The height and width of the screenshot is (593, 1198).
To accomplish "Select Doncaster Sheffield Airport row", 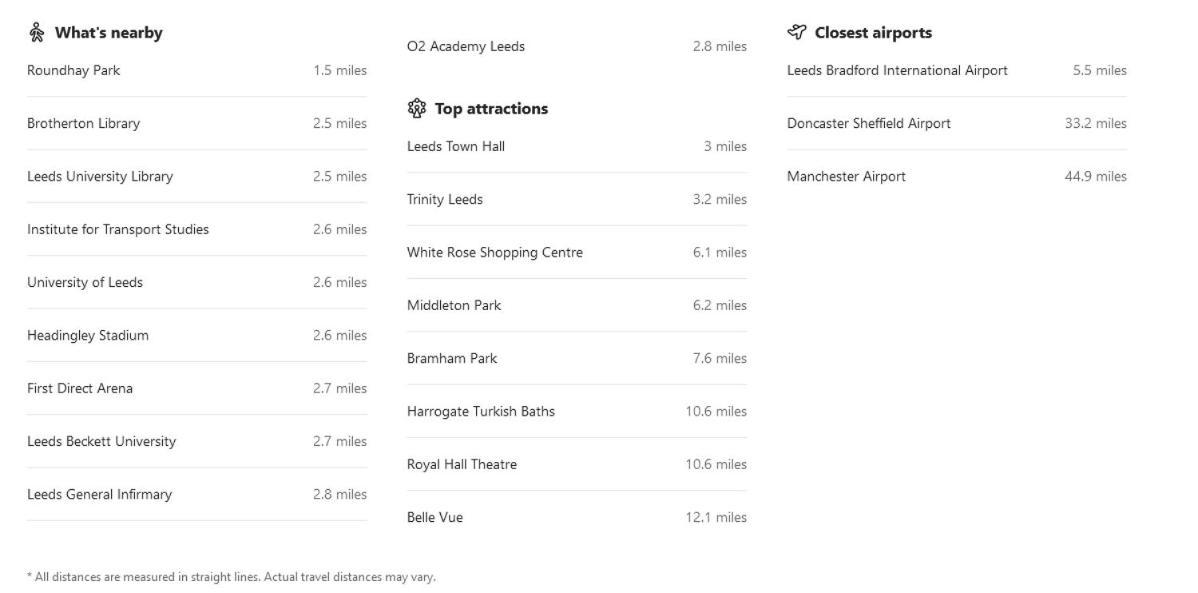I will (x=957, y=123).
